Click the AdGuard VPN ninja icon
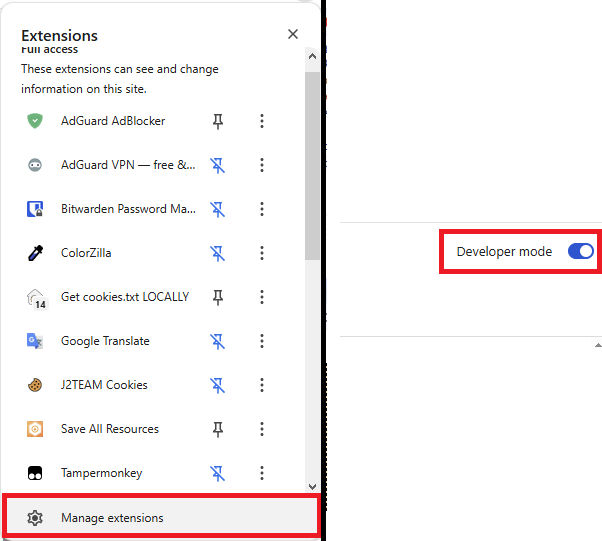The width and height of the screenshot is (602, 541). pos(35,165)
